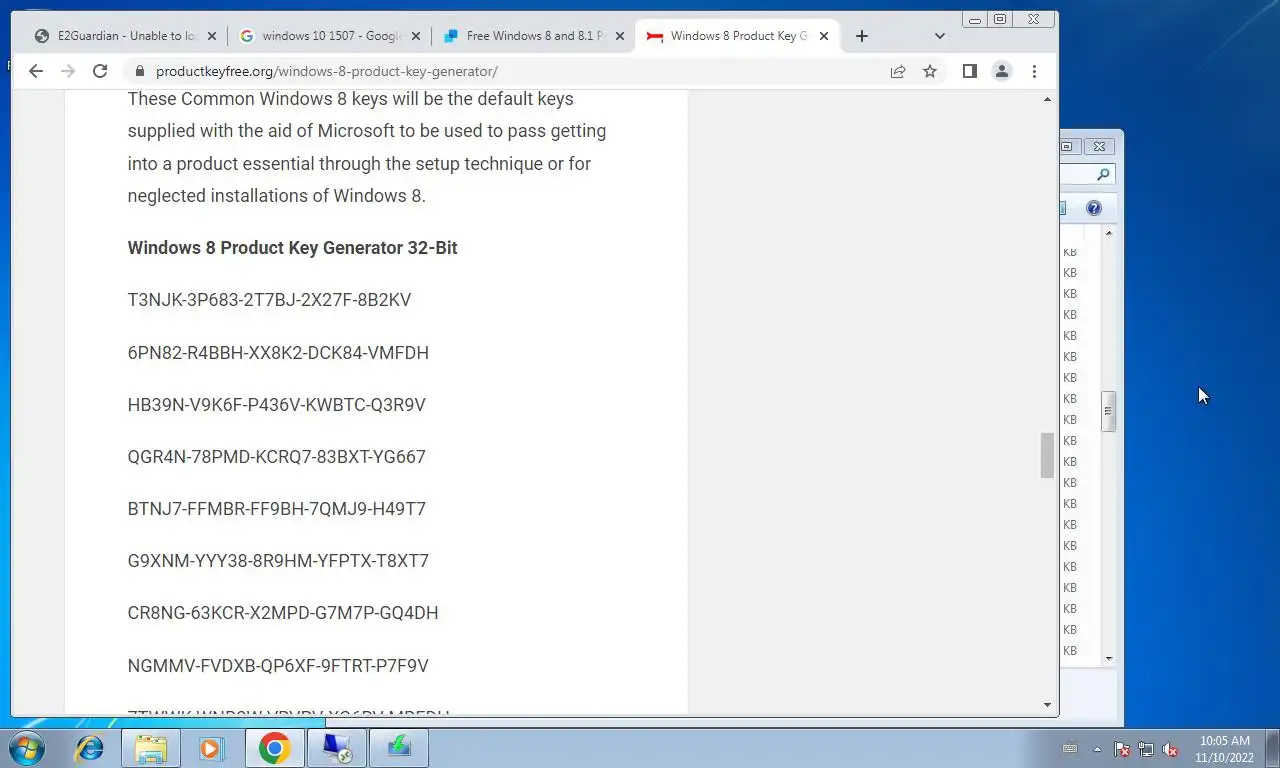
Task: Select the Windows 8 Product Key tab
Action: click(737, 36)
